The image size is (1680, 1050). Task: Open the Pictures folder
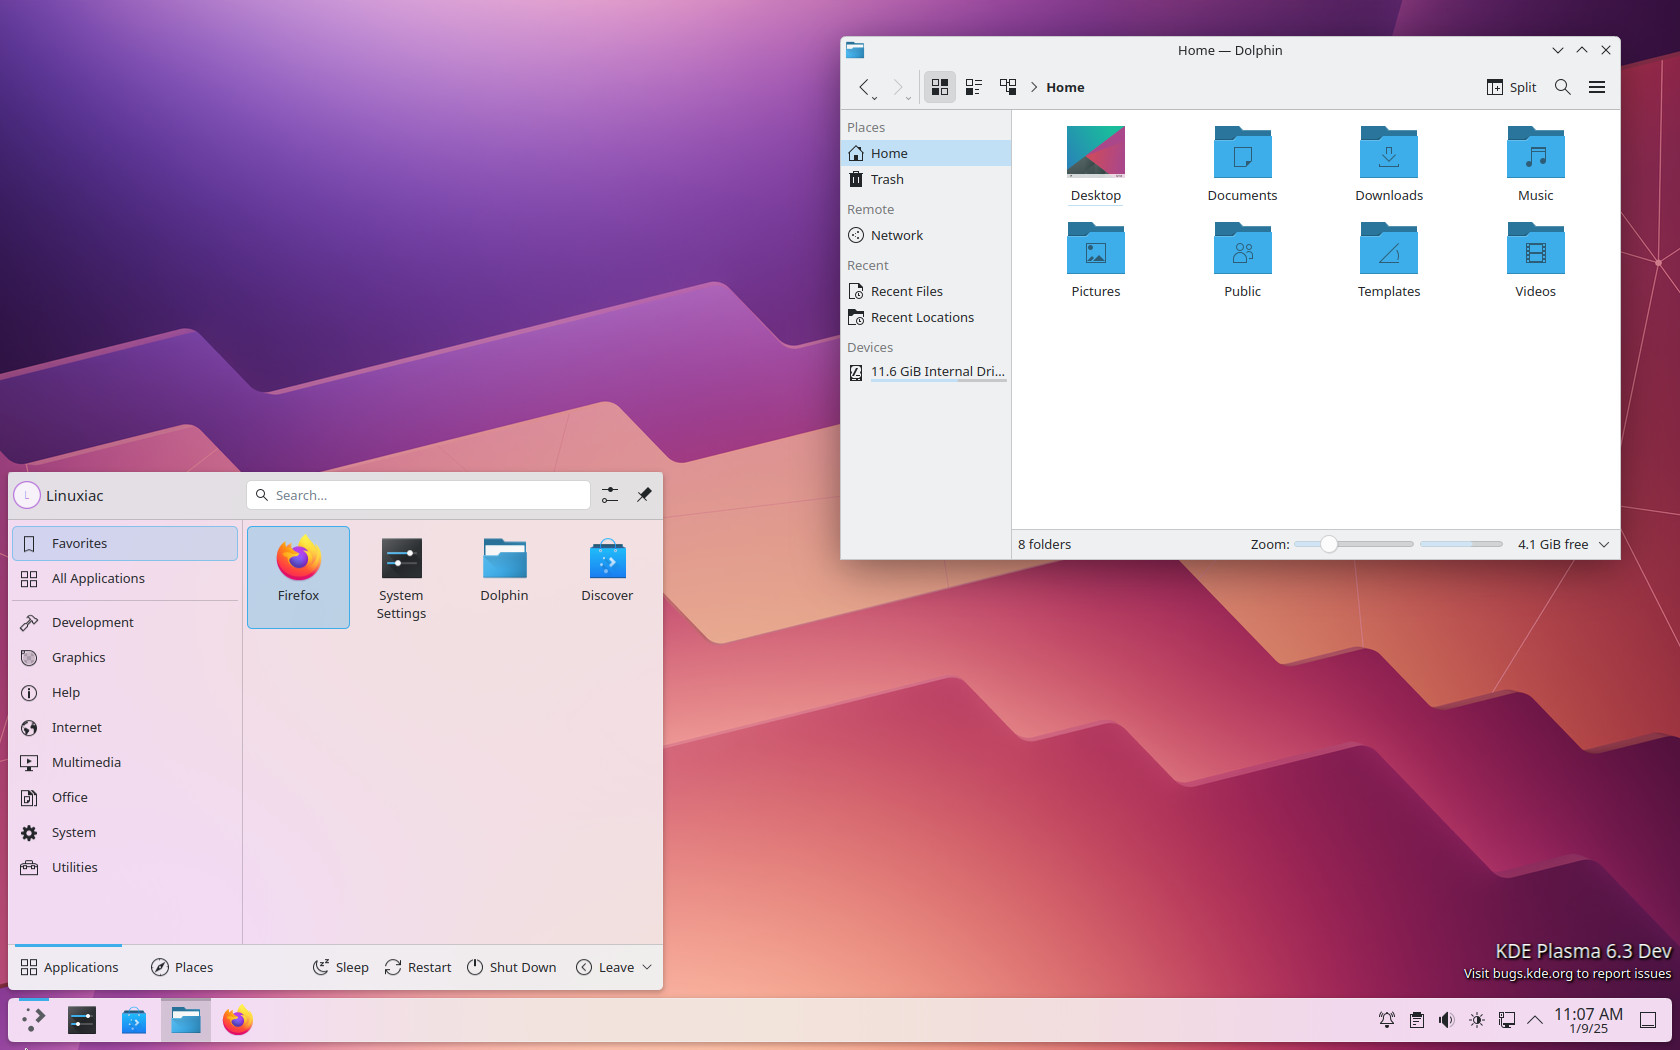[x=1096, y=260]
